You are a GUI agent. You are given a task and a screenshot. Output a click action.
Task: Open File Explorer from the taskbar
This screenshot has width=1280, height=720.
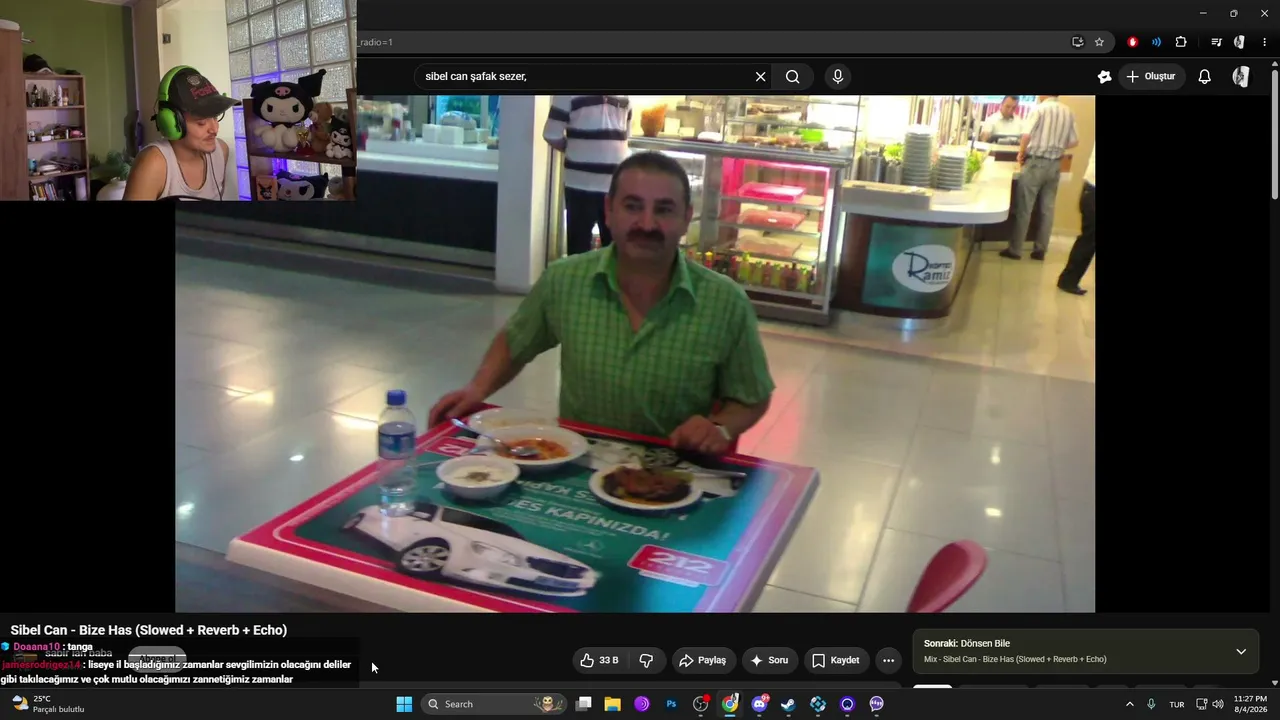tap(613, 704)
